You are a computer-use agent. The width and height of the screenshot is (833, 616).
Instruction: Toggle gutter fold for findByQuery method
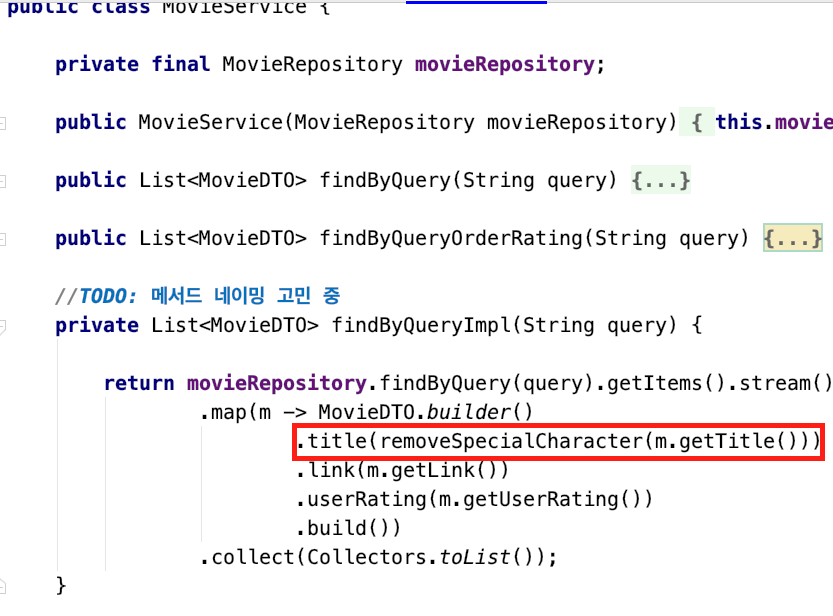3,182
